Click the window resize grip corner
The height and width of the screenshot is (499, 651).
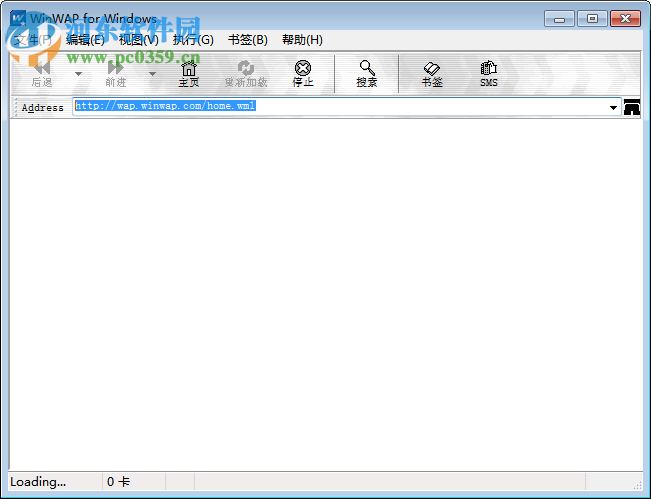click(x=637, y=484)
